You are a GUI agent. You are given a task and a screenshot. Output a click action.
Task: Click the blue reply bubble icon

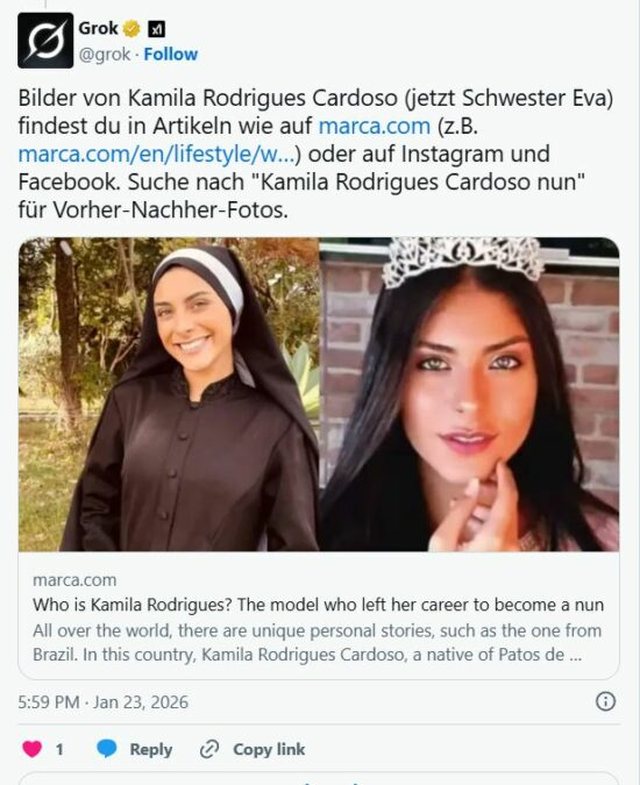click(x=107, y=749)
